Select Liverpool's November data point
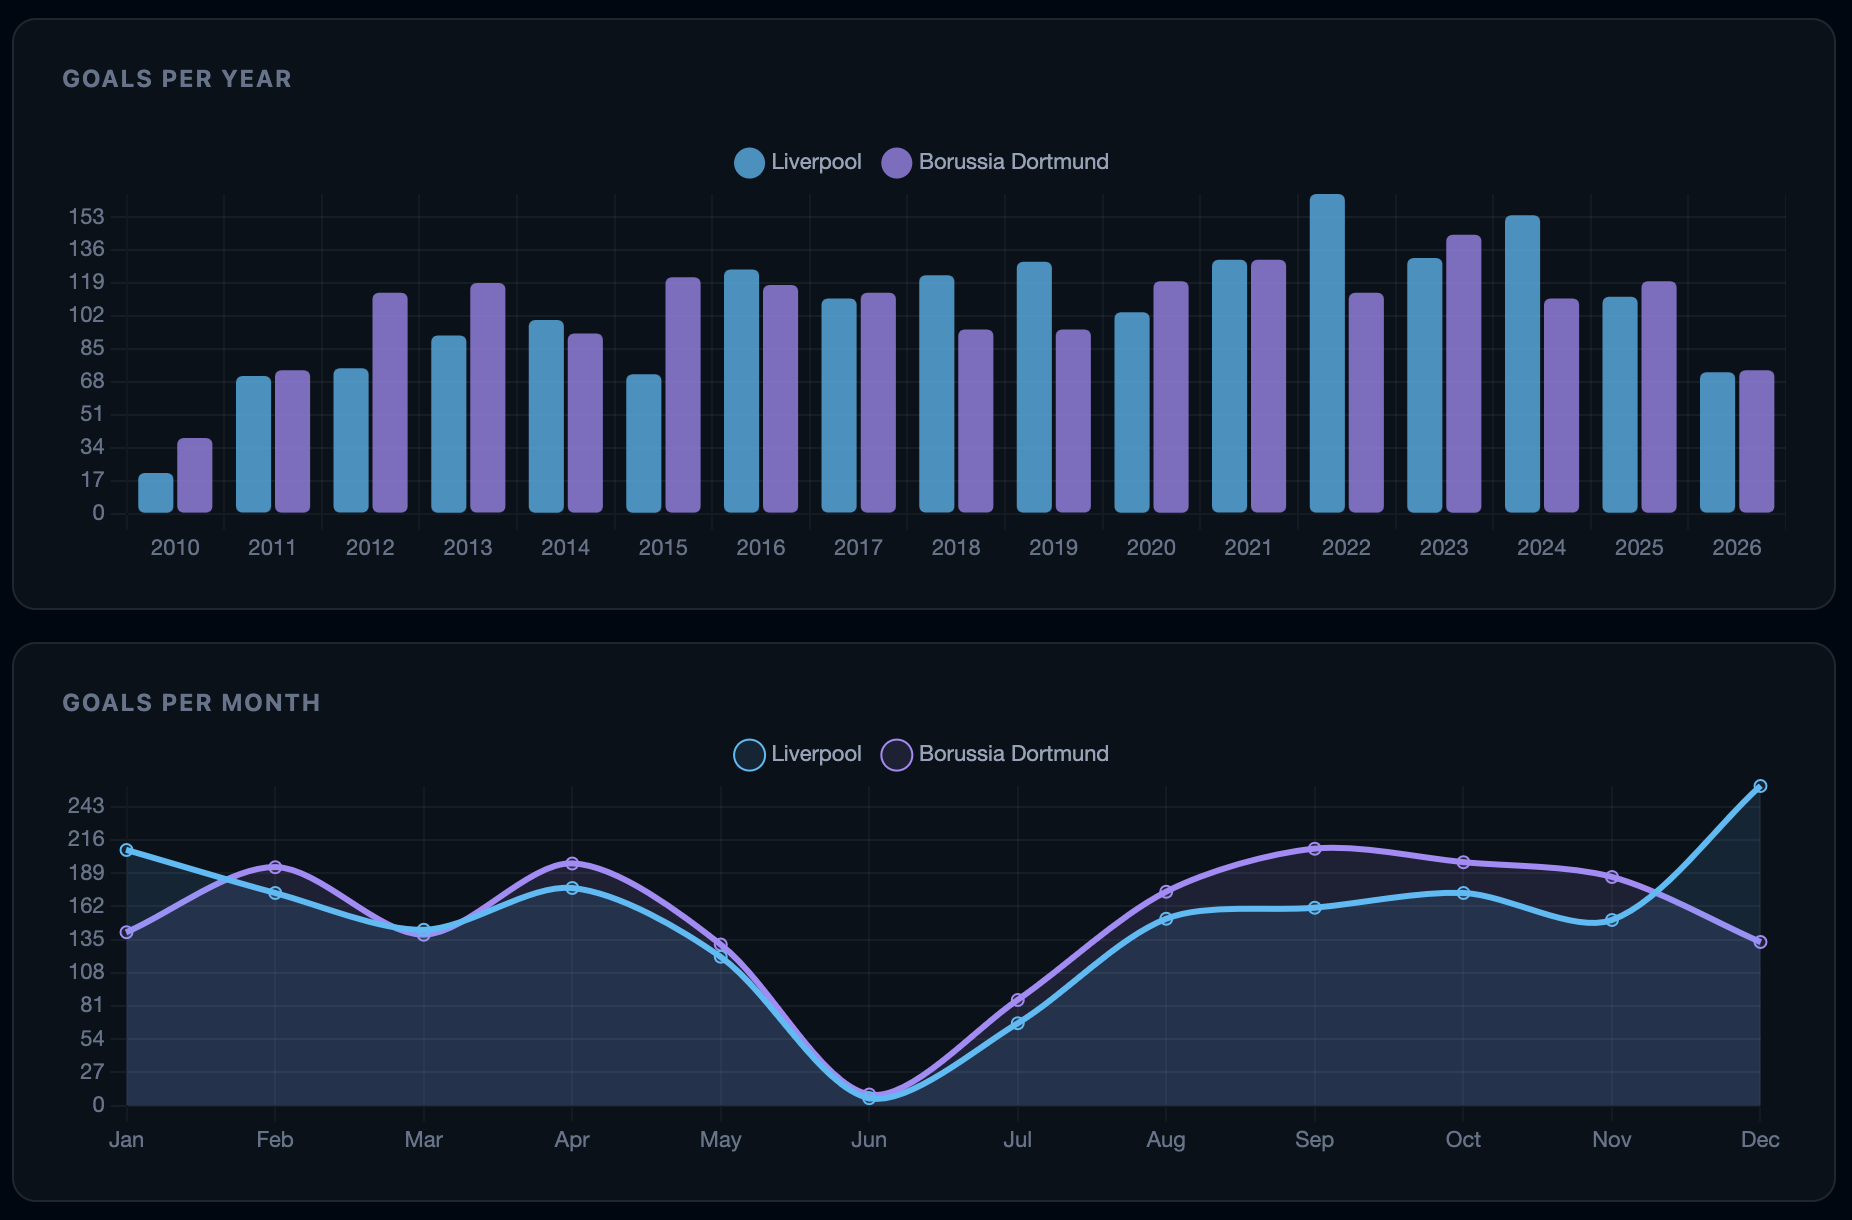Screen dimensions: 1852x1220 (1612, 920)
